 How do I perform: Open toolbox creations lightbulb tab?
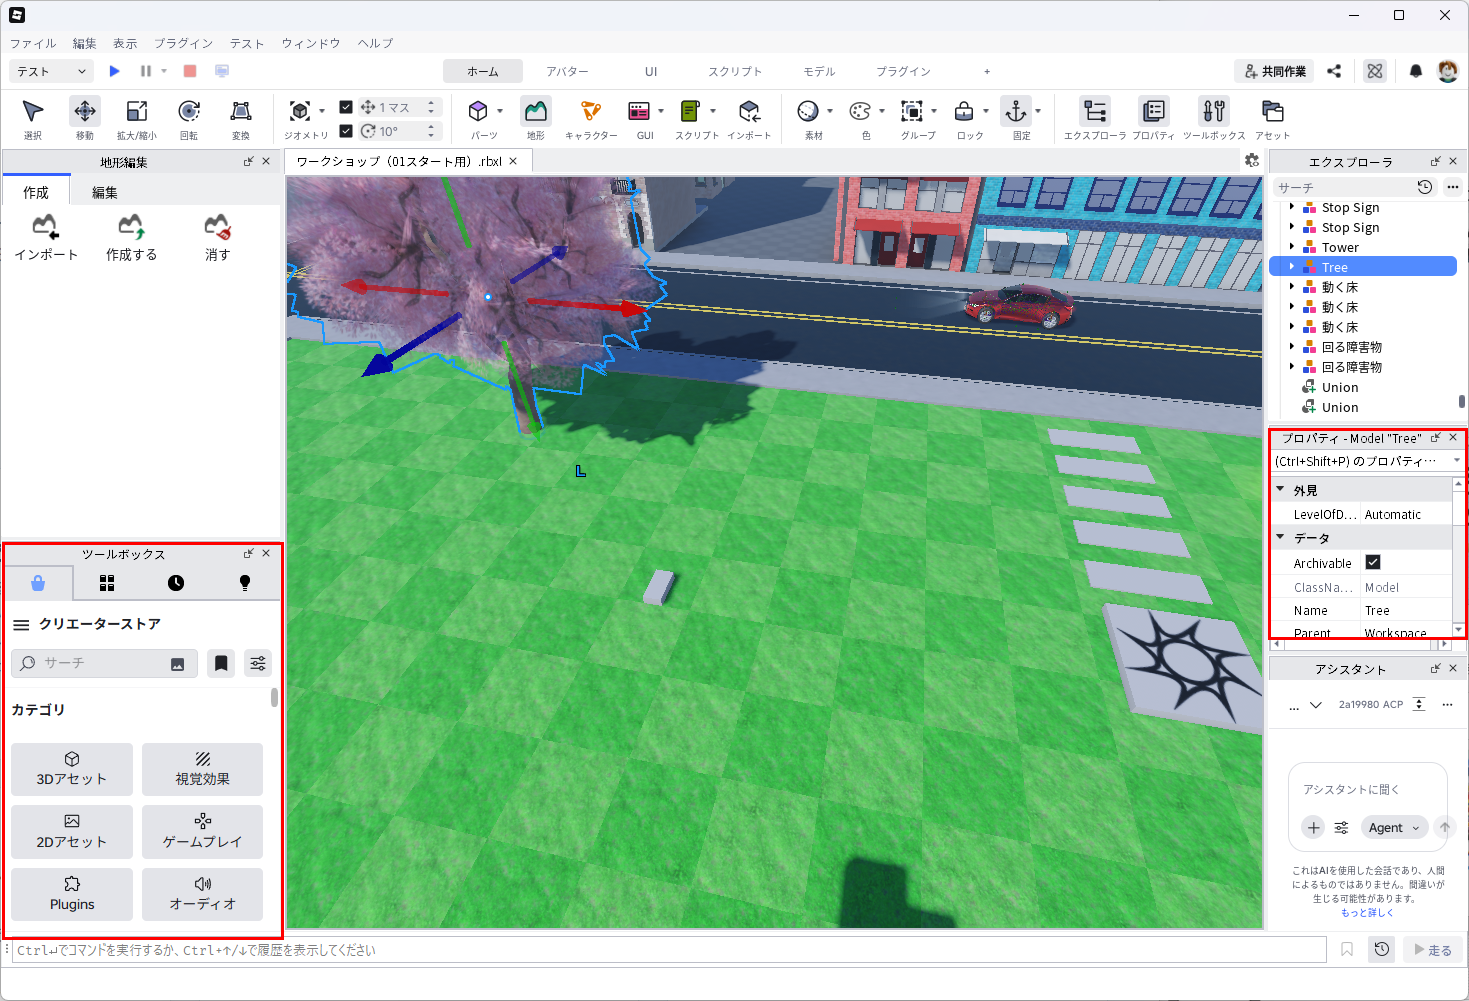pos(245,583)
